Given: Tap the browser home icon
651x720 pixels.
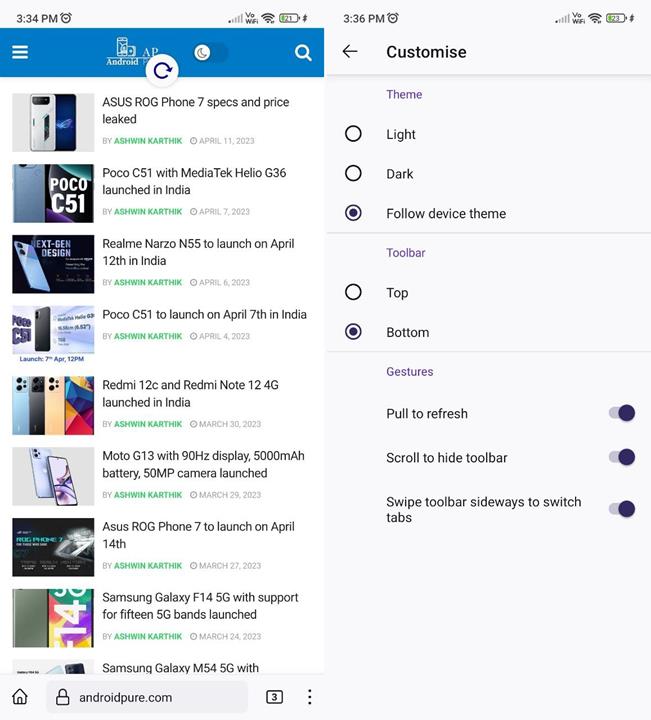Looking at the screenshot, I should [20, 697].
